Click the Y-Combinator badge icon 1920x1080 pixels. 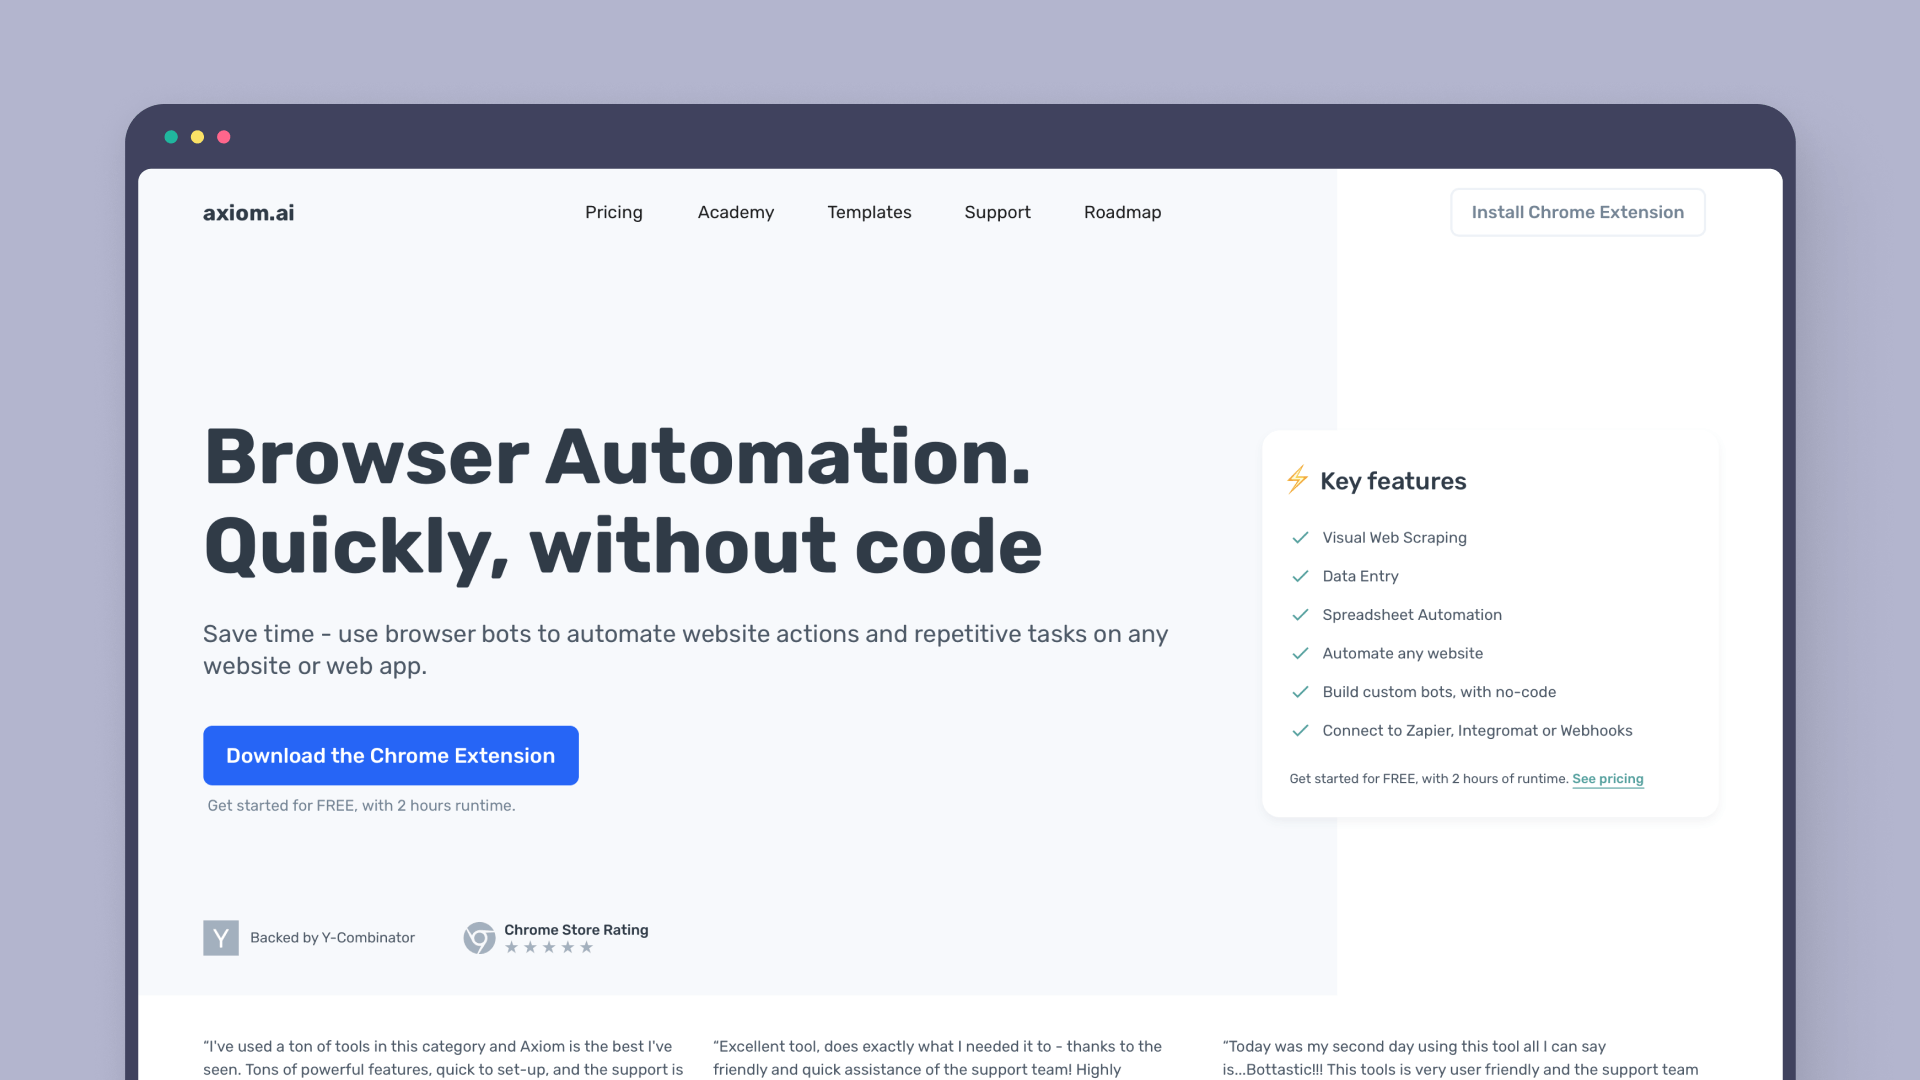(x=219, y=936)
